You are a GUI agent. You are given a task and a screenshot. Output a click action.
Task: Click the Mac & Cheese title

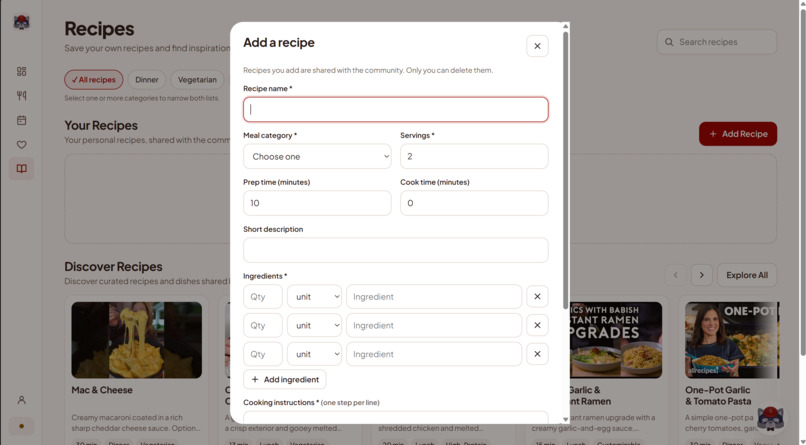102,390
